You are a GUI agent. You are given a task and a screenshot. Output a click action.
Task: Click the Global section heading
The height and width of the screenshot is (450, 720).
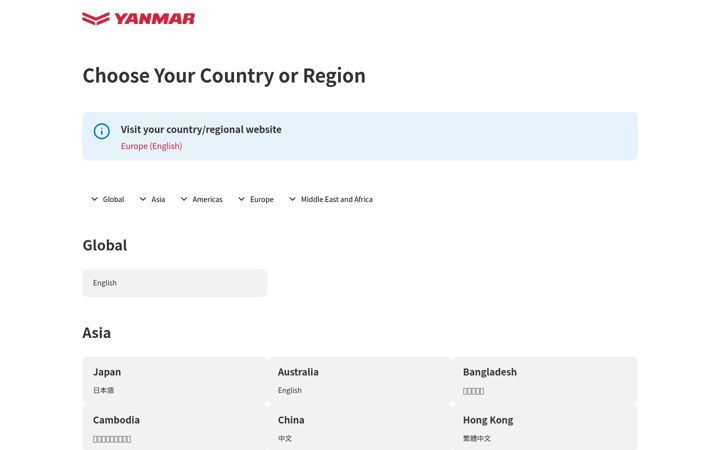[105, 245]
